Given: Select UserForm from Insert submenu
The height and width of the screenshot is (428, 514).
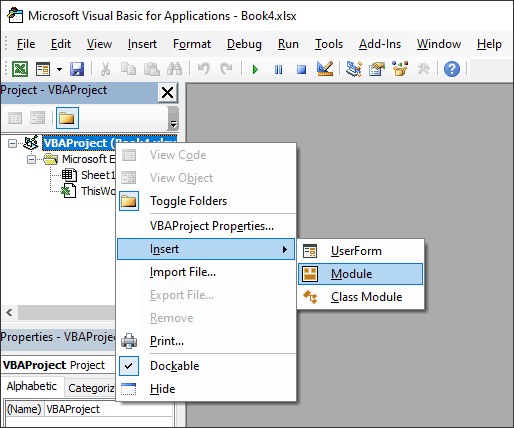Looking at the screenshot, I should 360,251.
